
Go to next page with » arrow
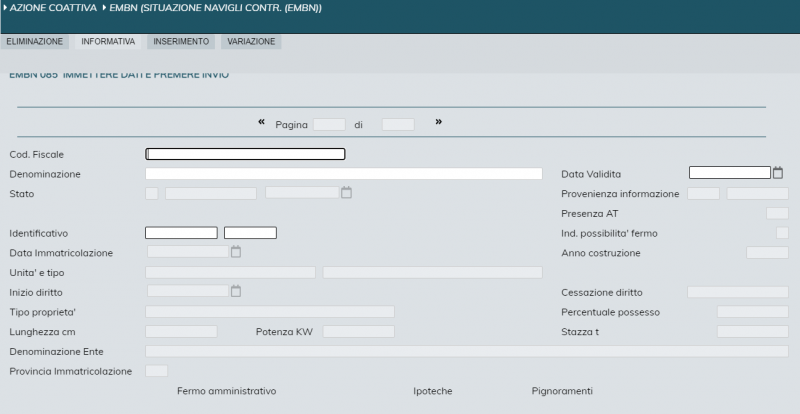click(x=438, y=122)
